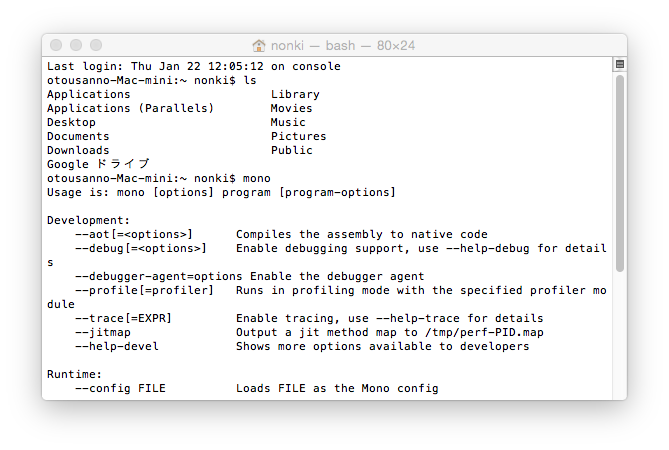This screenshot has width=669, height=450.
Task: Click the split pane icon above scrollbar
Action: (620, 64)
